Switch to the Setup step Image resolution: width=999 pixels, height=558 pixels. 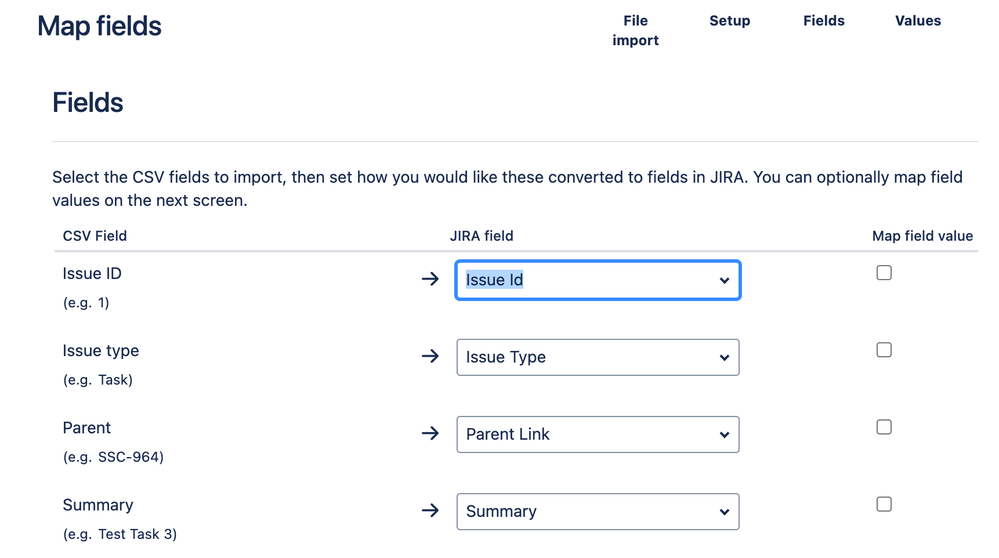pos(730,21)
